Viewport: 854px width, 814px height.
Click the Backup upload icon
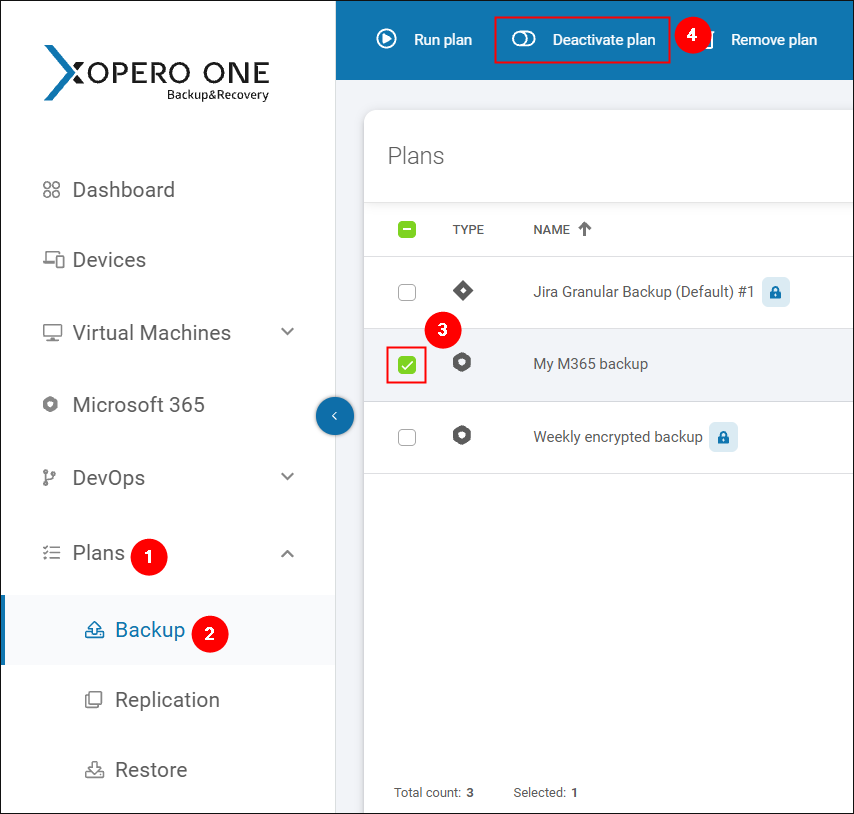pos(94,630)
